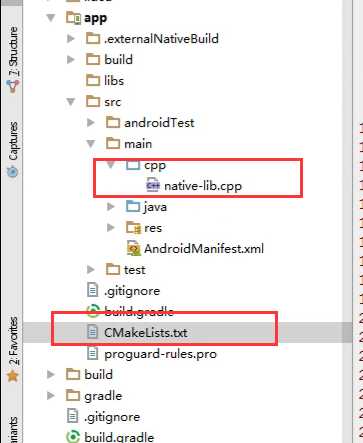Click the cpp source folder icon

point(133,165)
